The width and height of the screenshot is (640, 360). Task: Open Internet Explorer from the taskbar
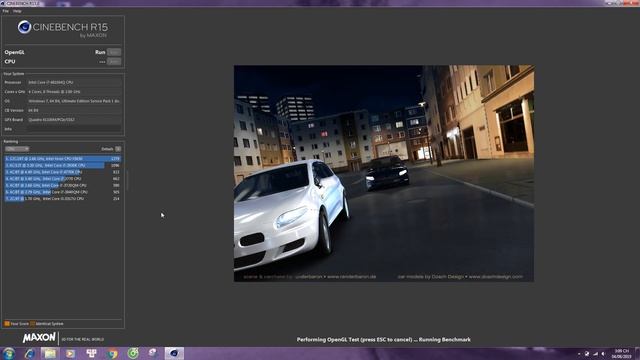click(x=29, y=353)
